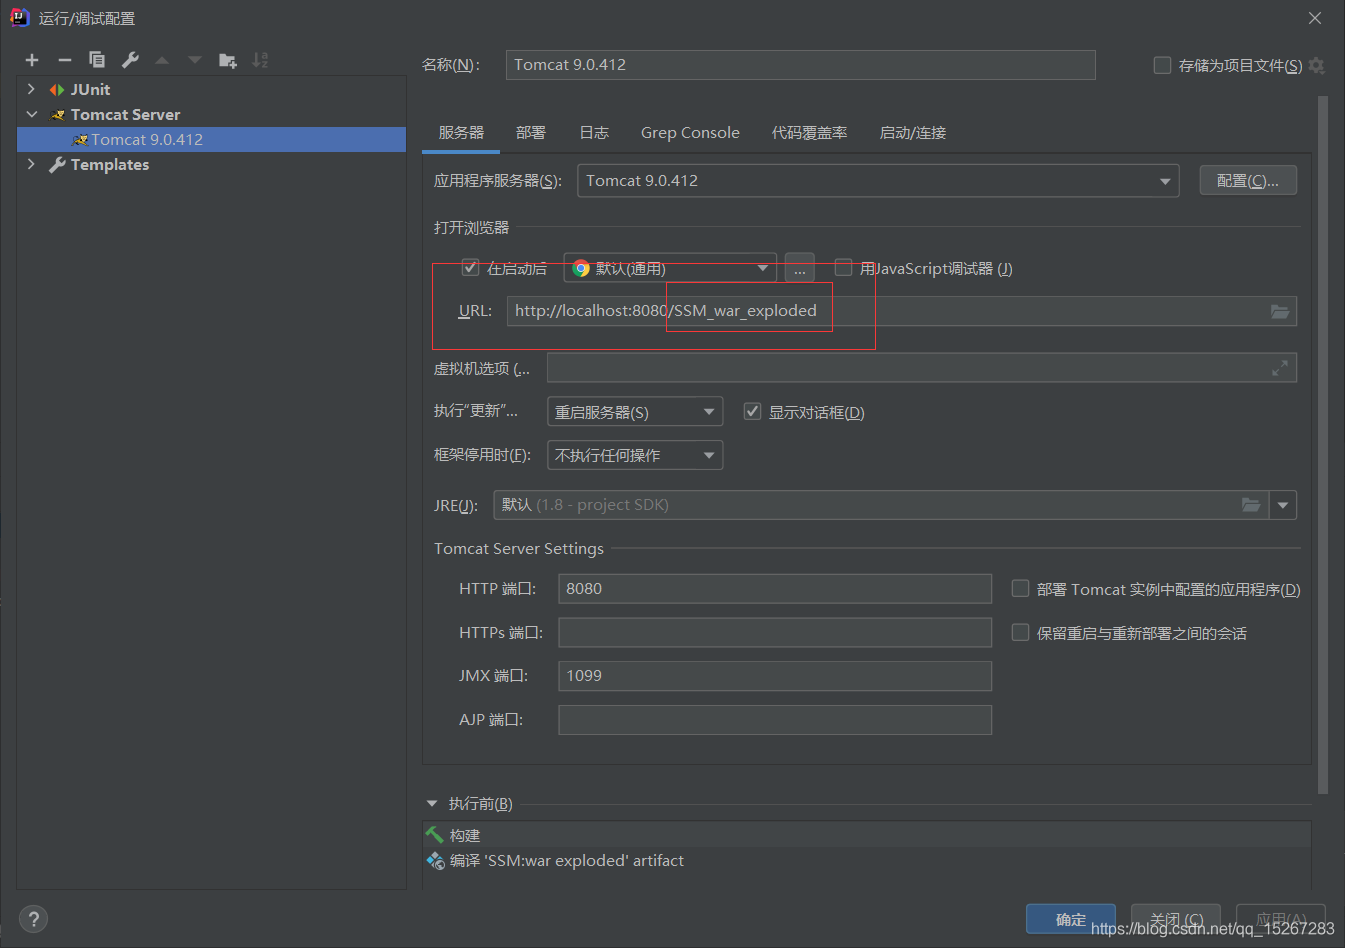Click the configuration name input field
This screenshot has height=948, width=1345.
pyautogui.click(x=800, y=65)
